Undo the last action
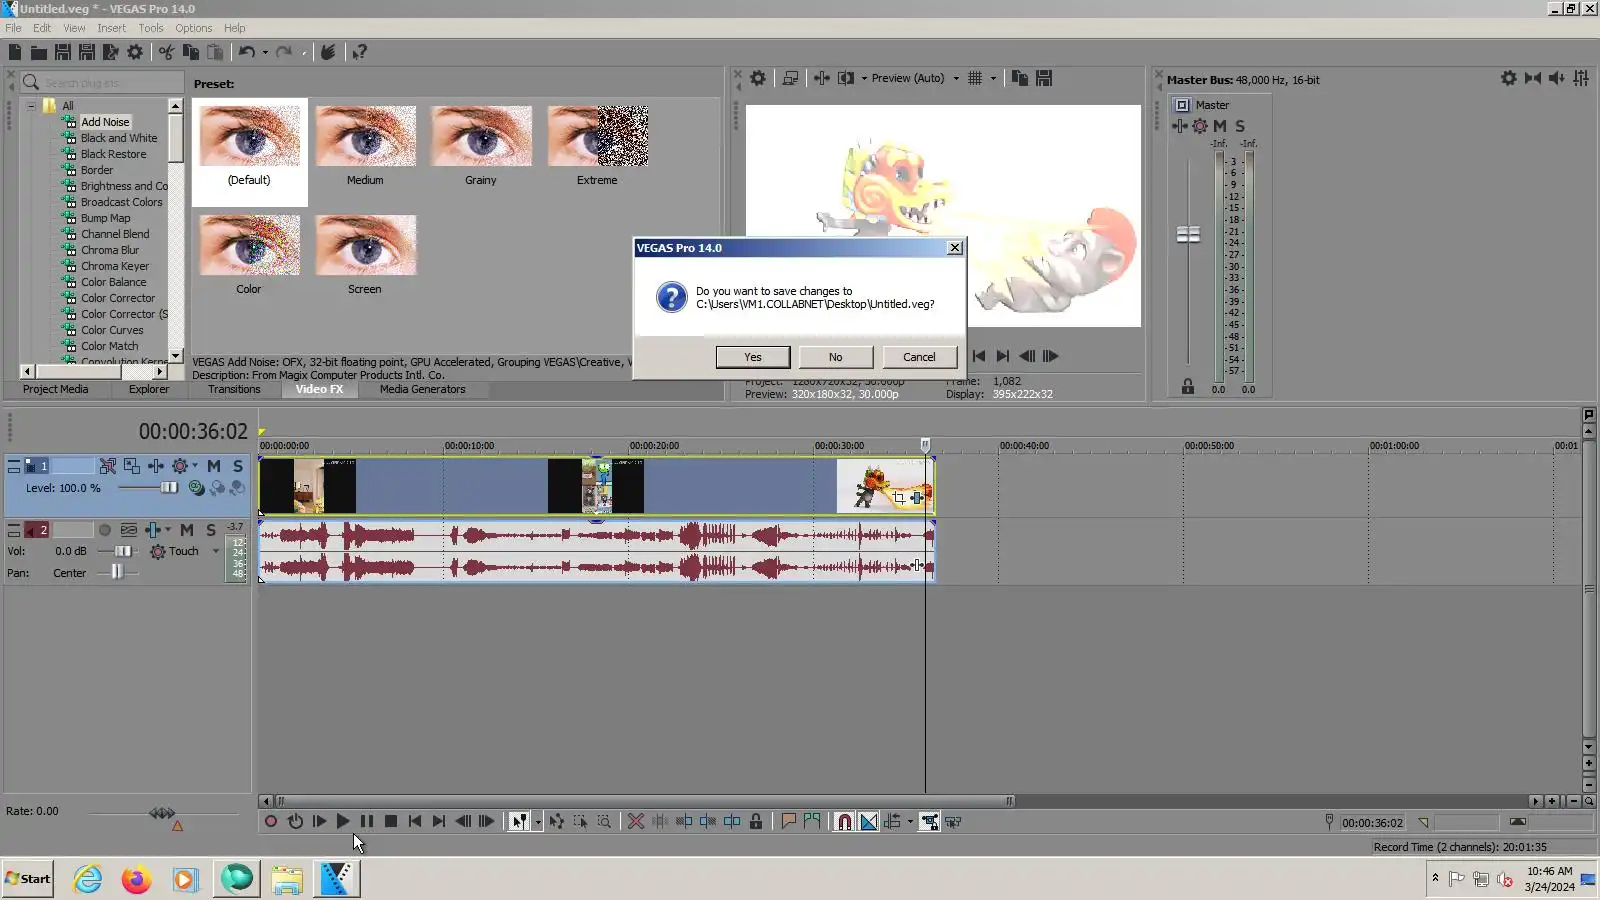 point(246,52)
